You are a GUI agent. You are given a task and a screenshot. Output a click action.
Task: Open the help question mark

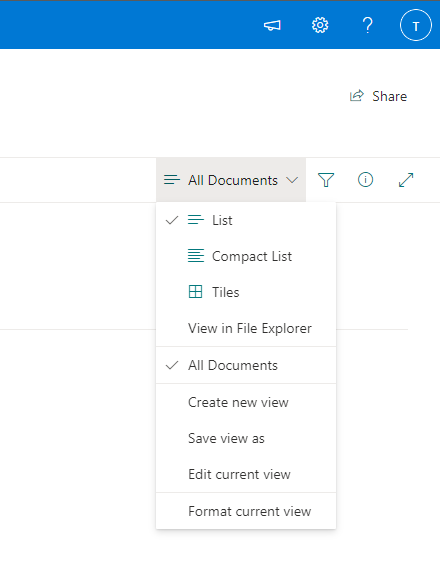[367, 26]
